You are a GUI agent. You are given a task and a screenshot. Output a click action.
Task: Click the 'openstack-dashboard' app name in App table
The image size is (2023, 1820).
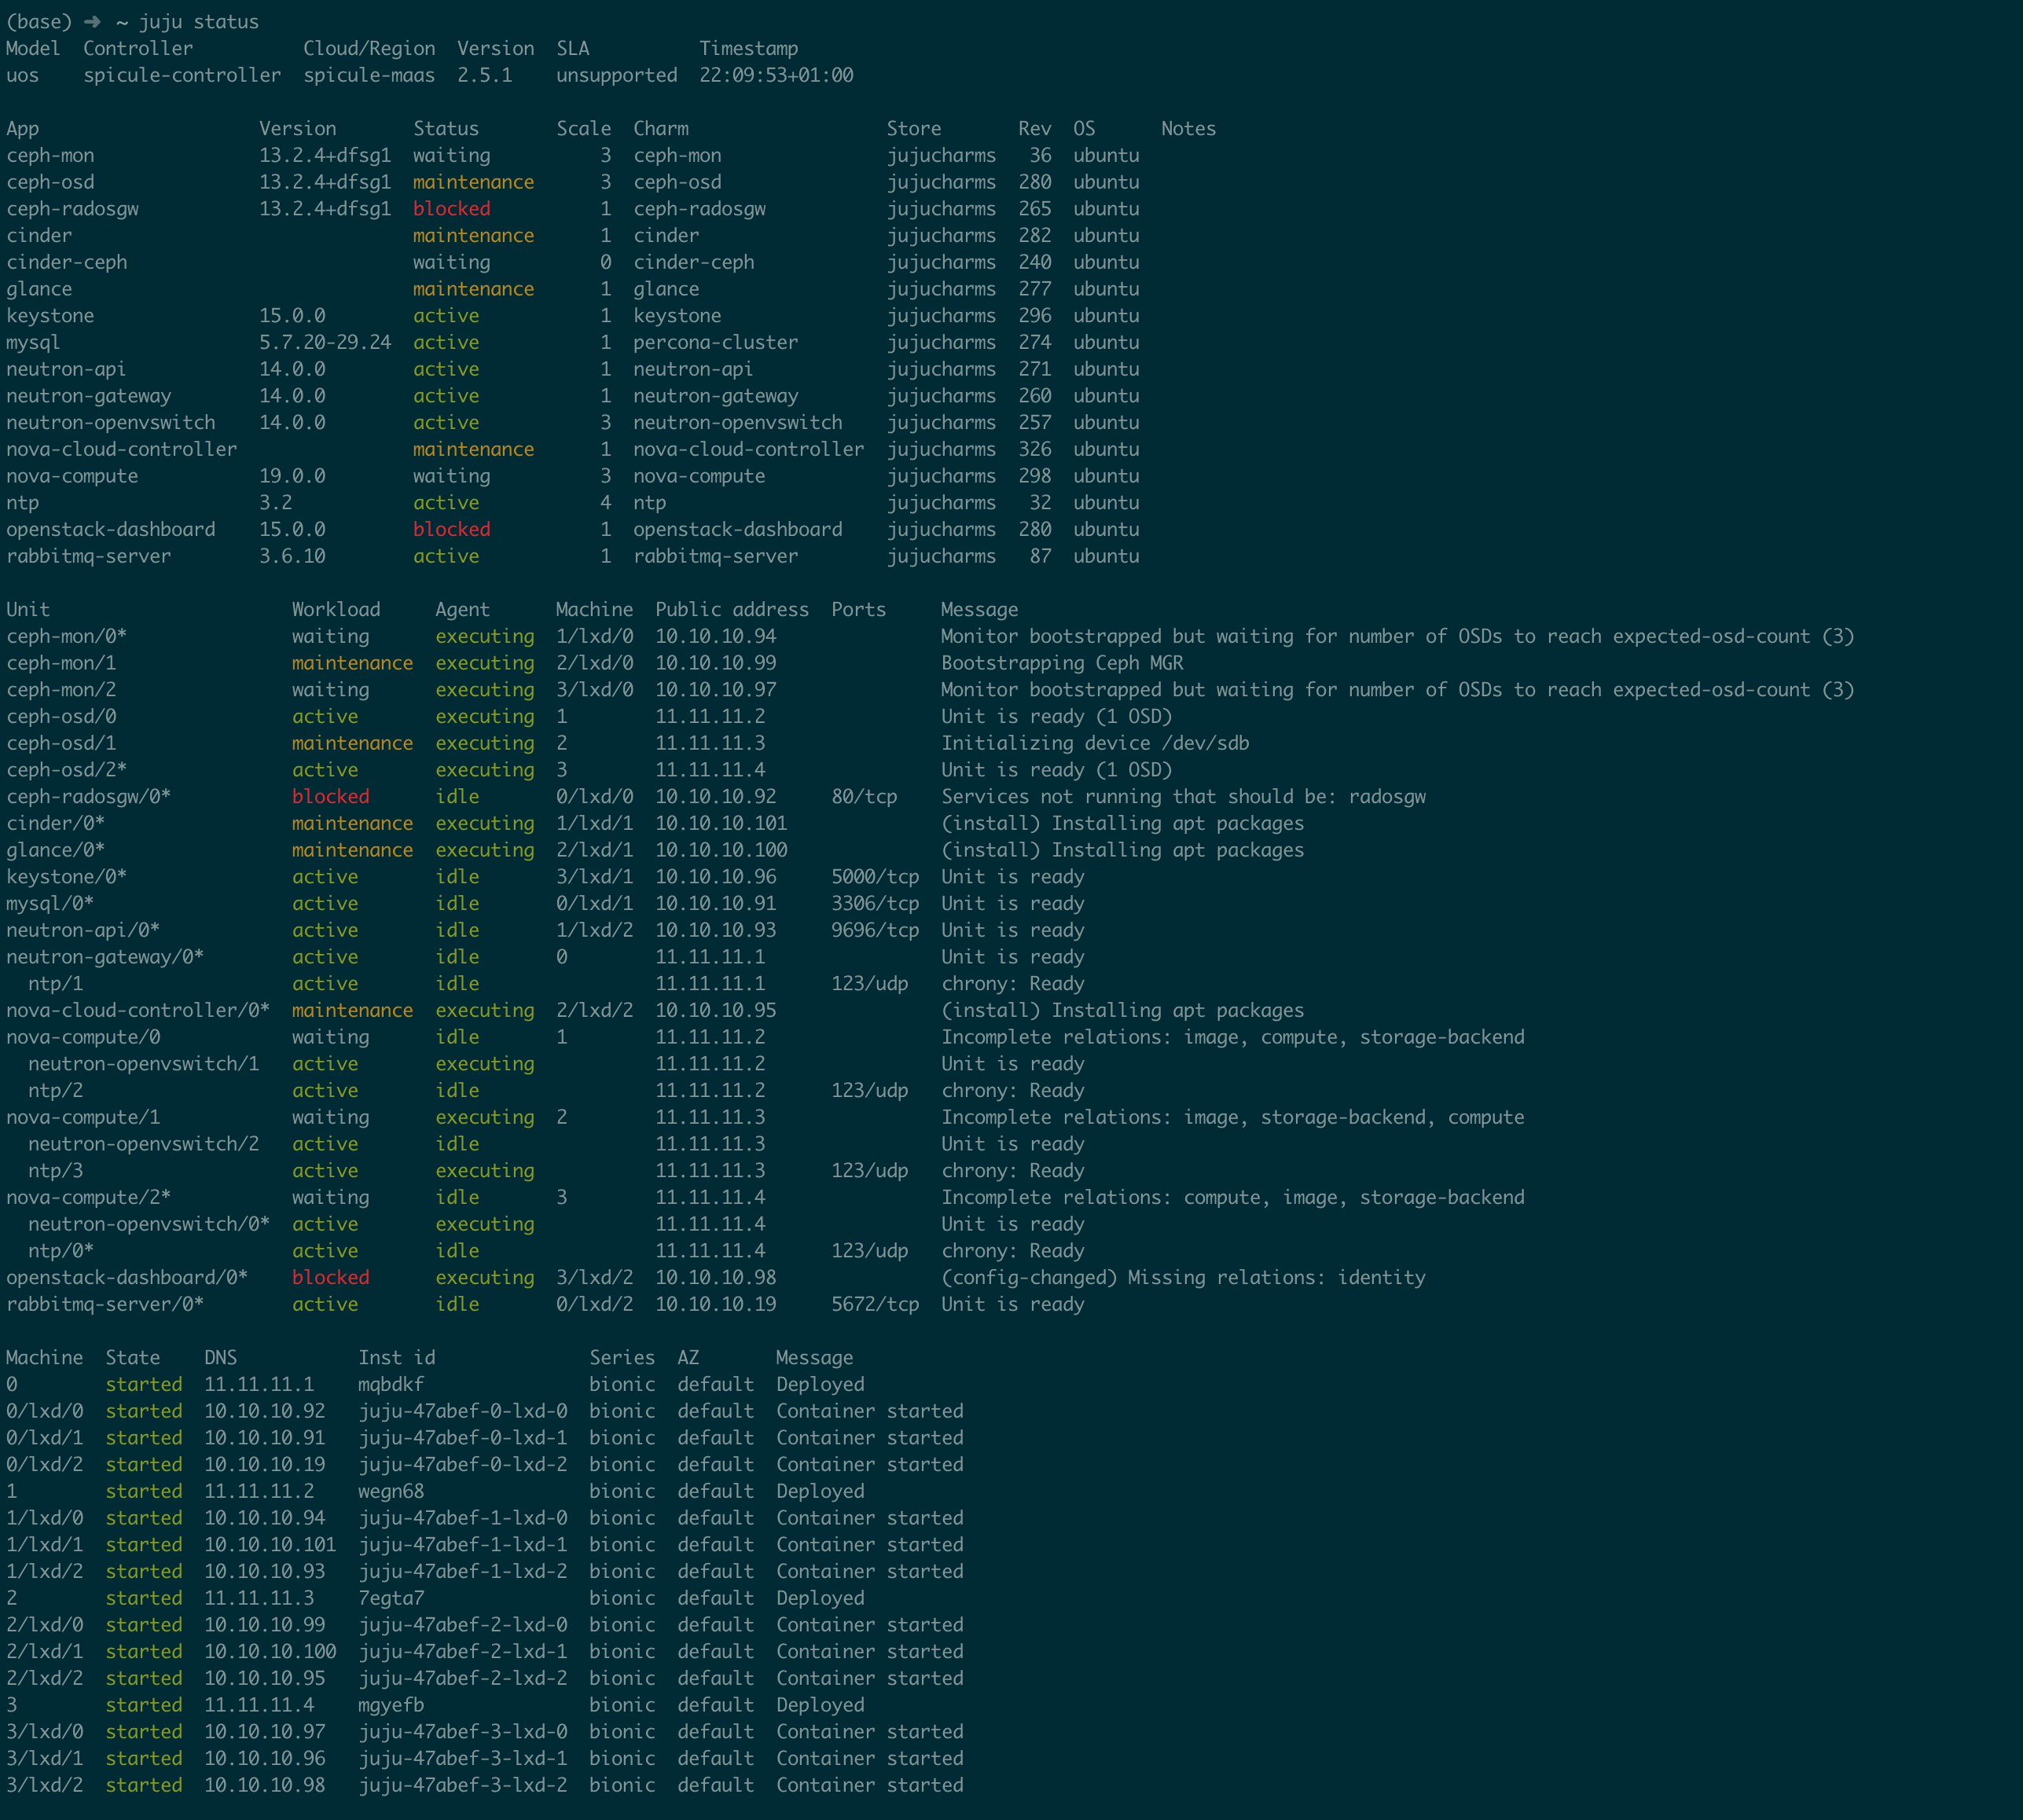(x=111, y=529)
